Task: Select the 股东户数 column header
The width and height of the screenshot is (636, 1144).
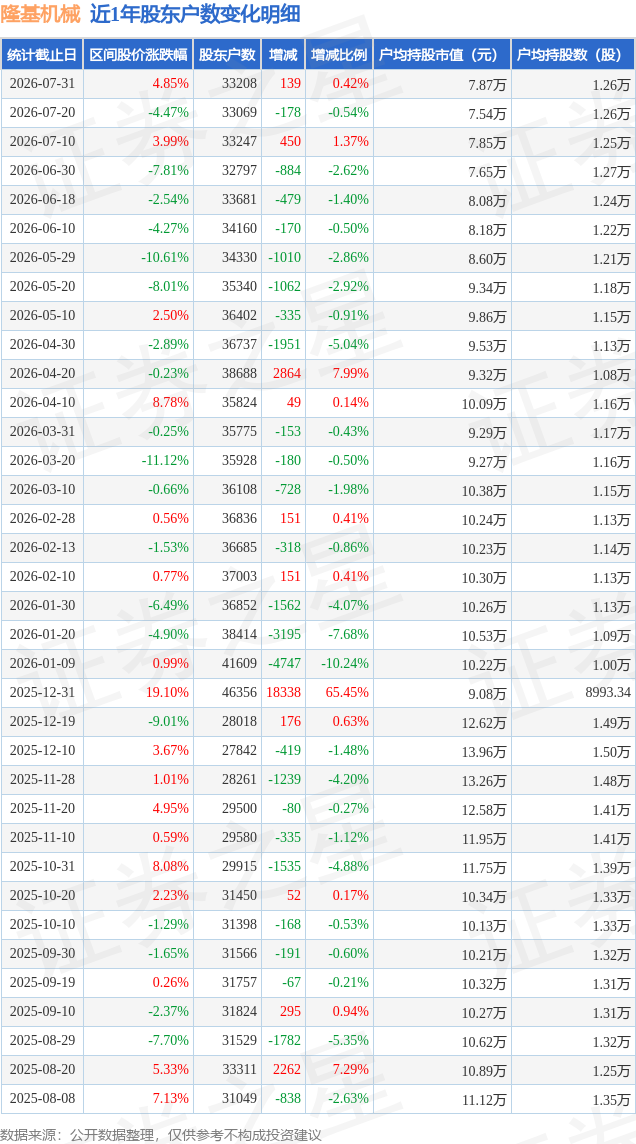Action: 227,55
